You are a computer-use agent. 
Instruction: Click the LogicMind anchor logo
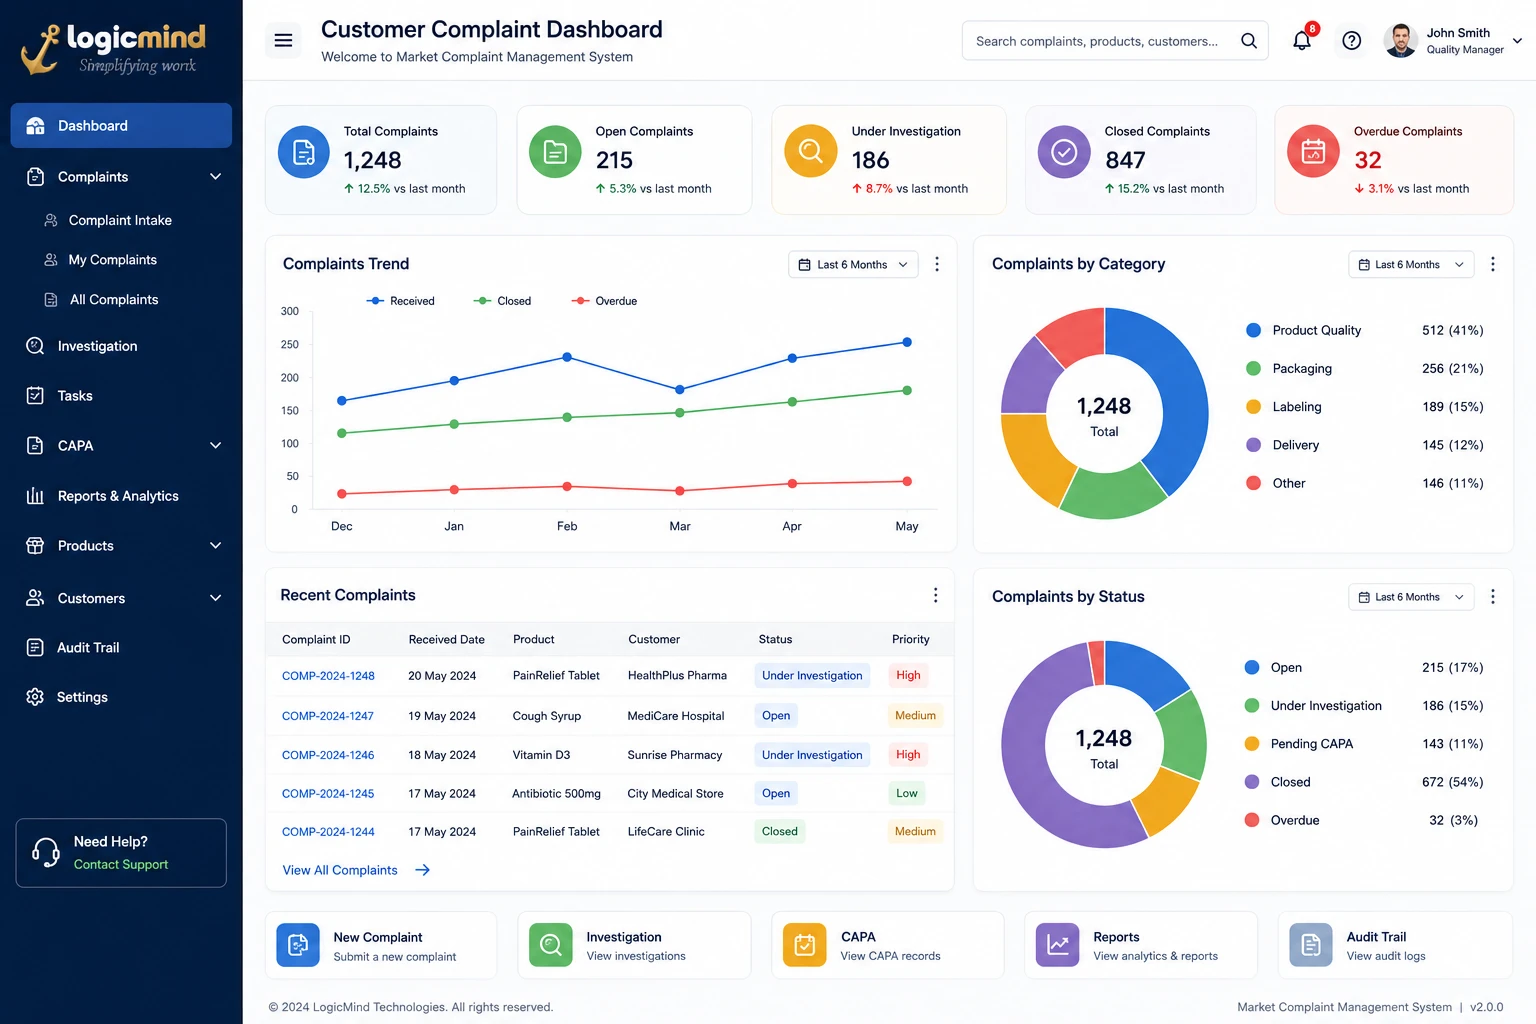click(x=41, y=49)
